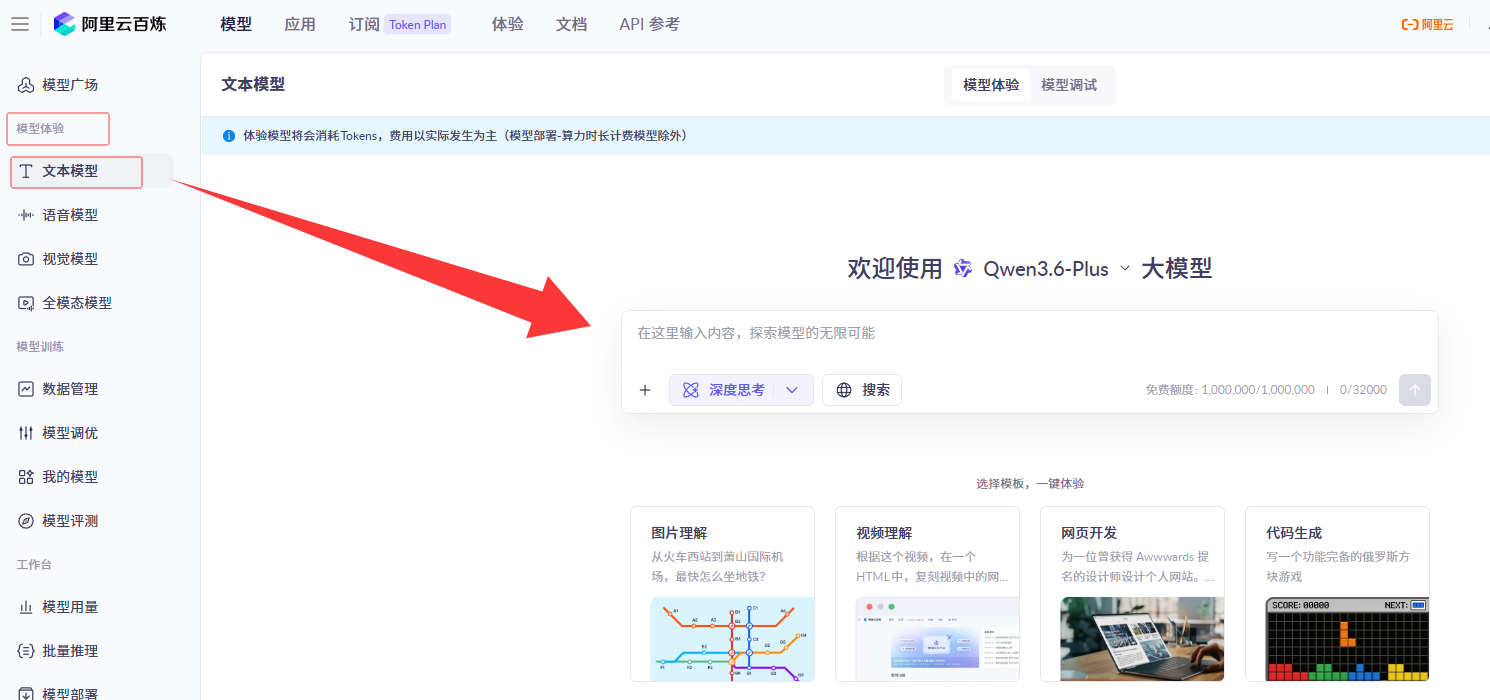Open the 体验 top menu
Image resolution: width=1490 pixels, height=700 pixels.
[508, 24]
